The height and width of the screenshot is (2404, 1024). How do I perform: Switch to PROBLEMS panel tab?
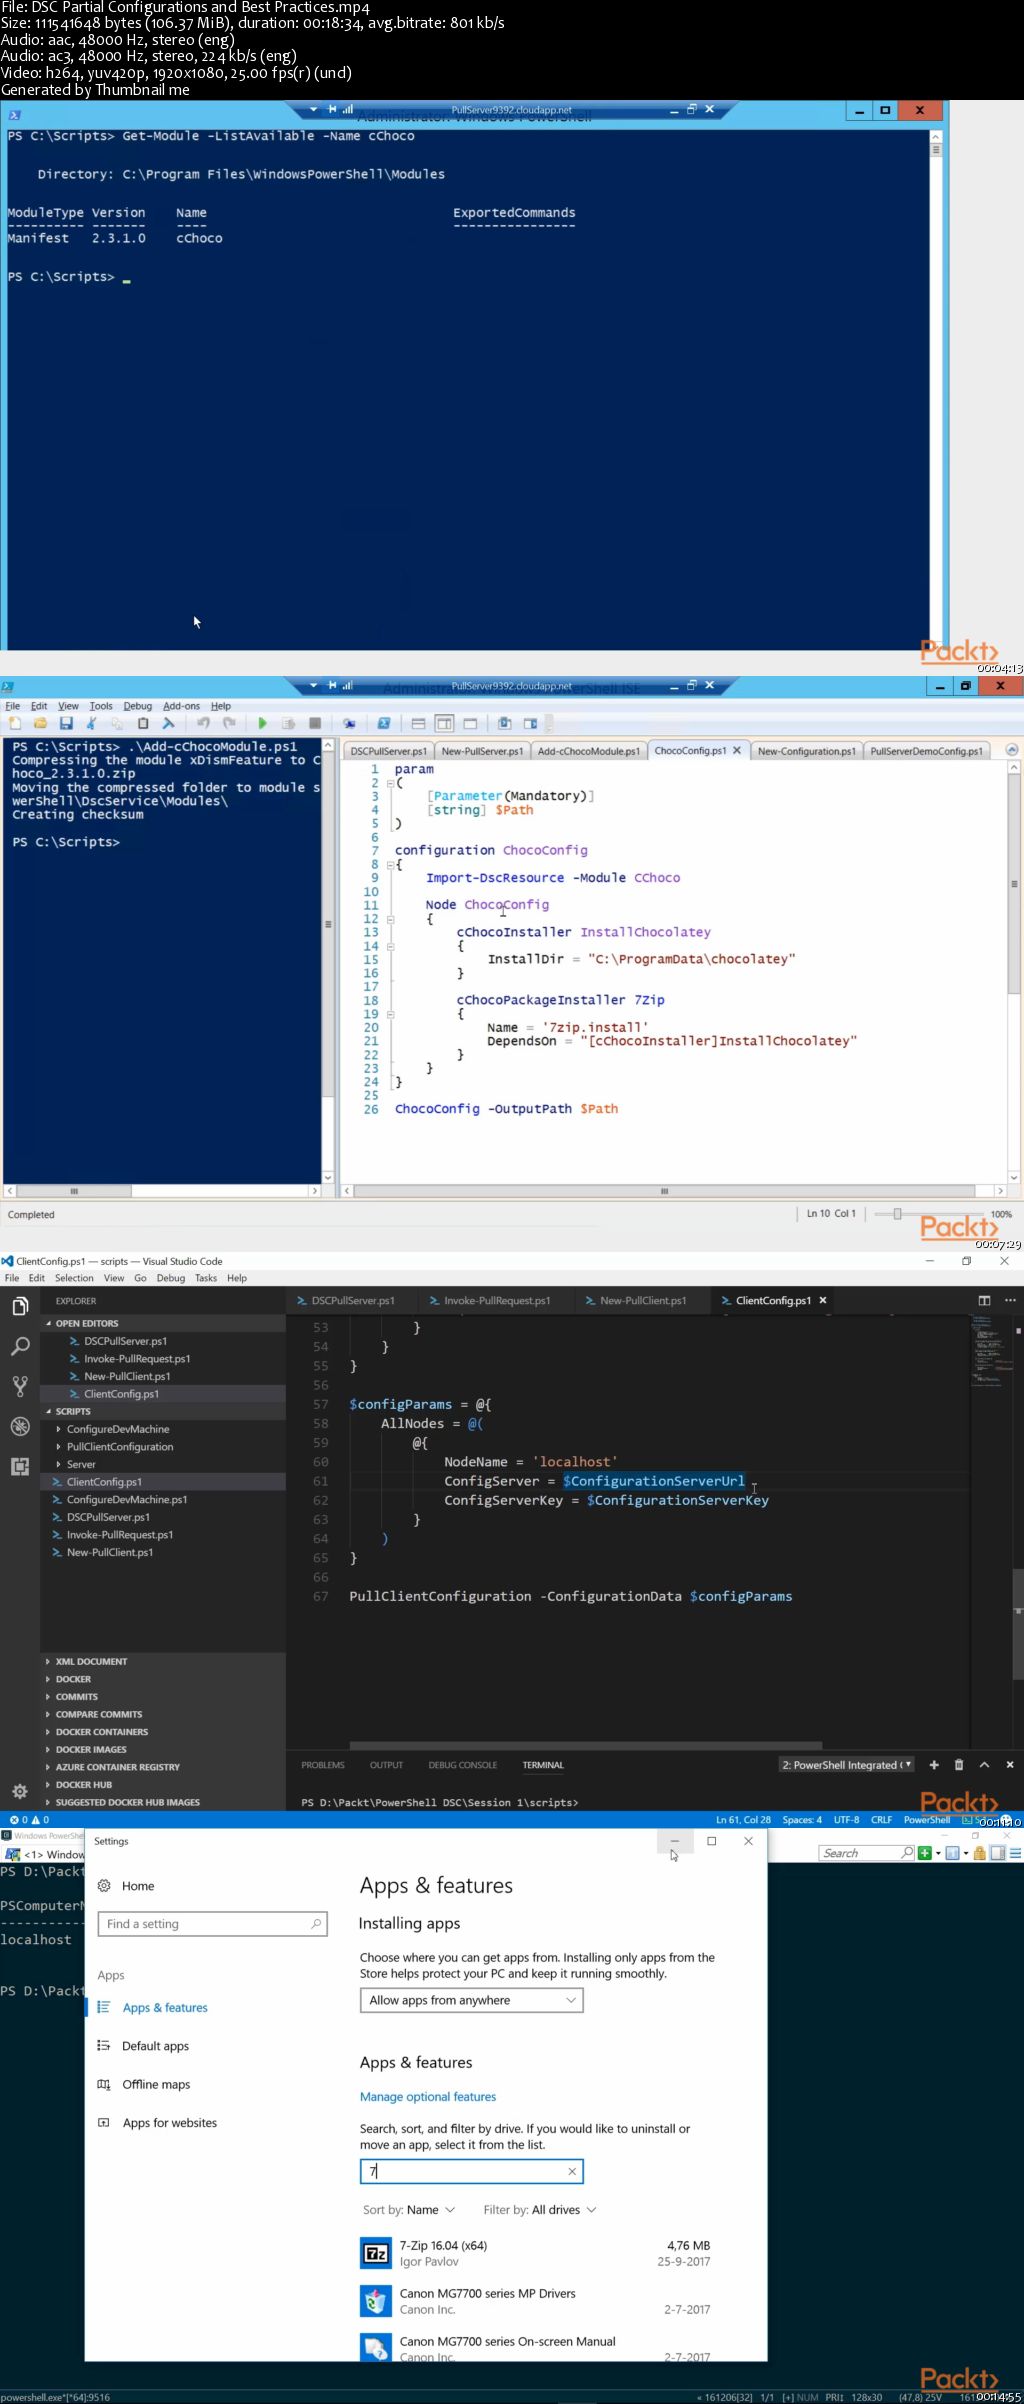pyautogui.click(x=323, y=1765)
